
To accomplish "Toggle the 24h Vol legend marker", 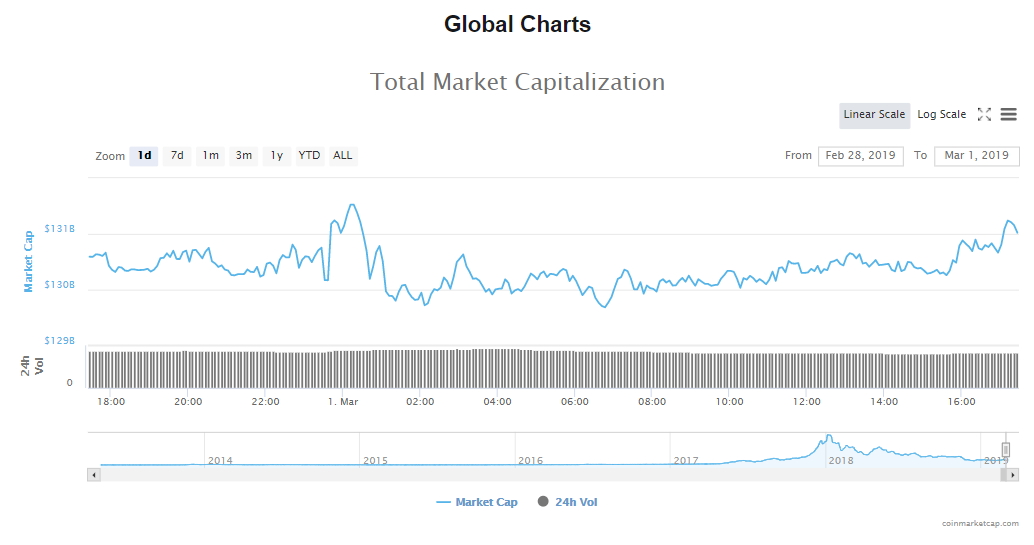I will 543,502.
